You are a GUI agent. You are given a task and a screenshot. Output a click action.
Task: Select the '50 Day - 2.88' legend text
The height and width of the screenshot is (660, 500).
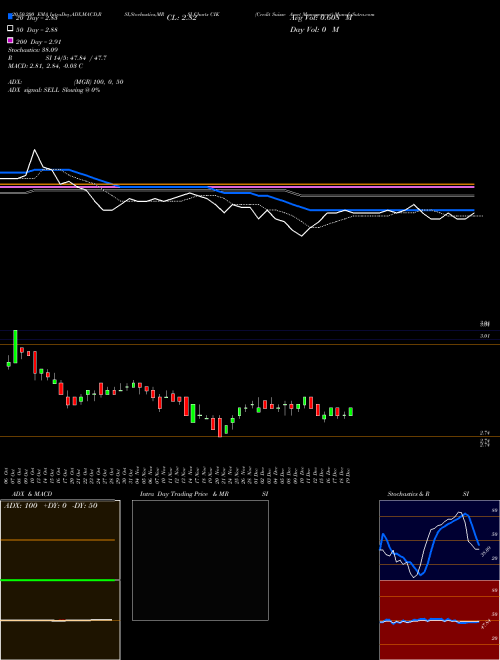coord(37,30)
